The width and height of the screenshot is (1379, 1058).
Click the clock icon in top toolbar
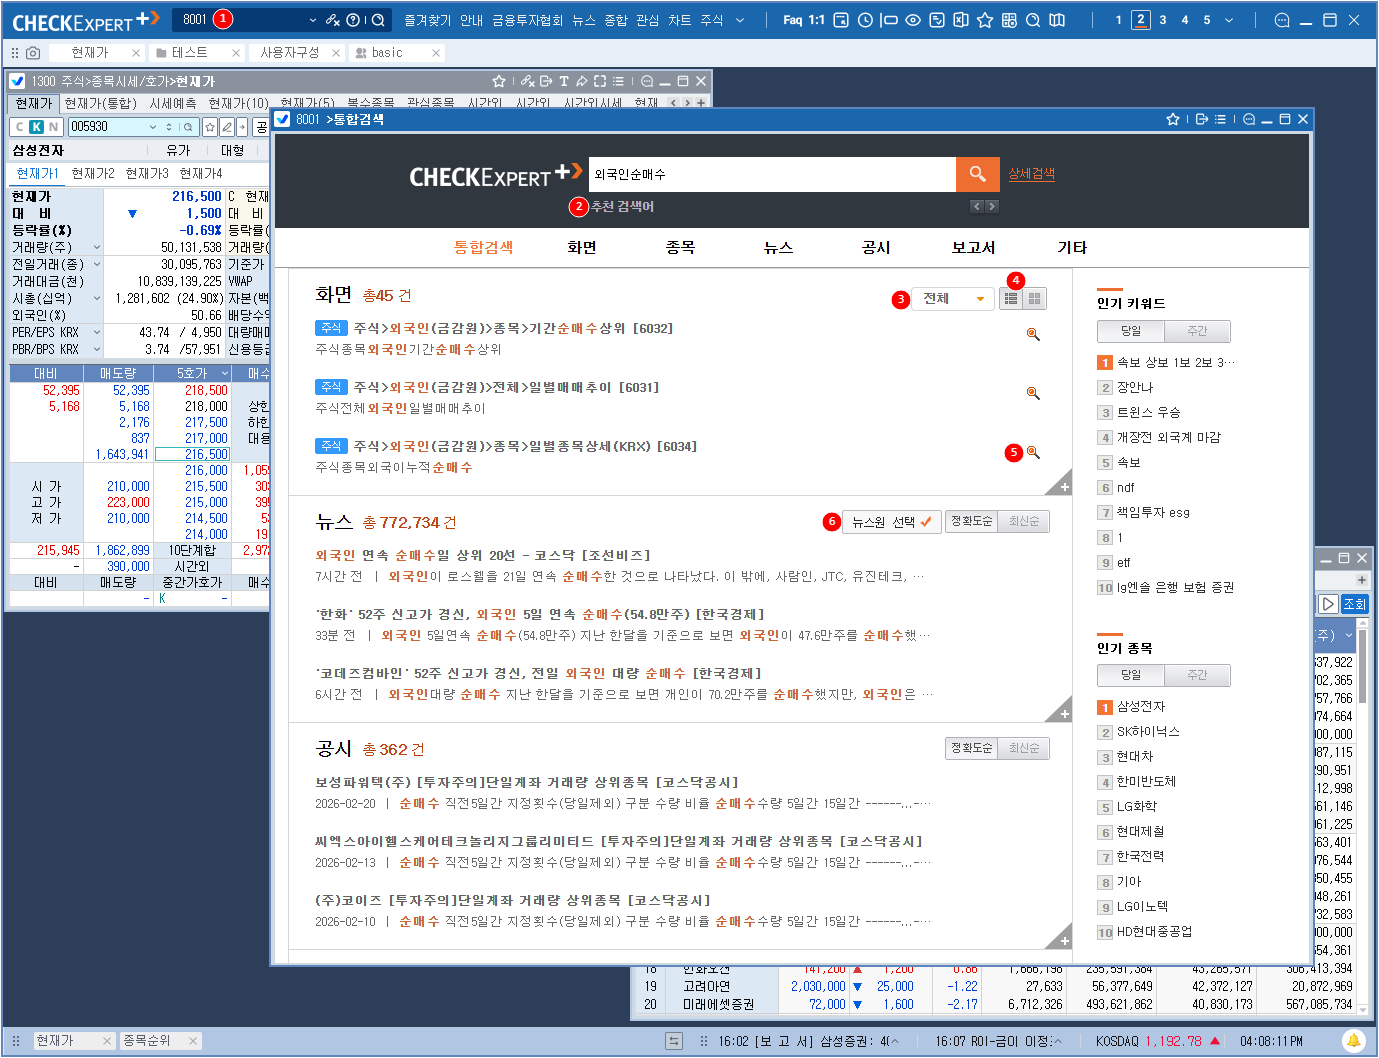tap(865, 20)
